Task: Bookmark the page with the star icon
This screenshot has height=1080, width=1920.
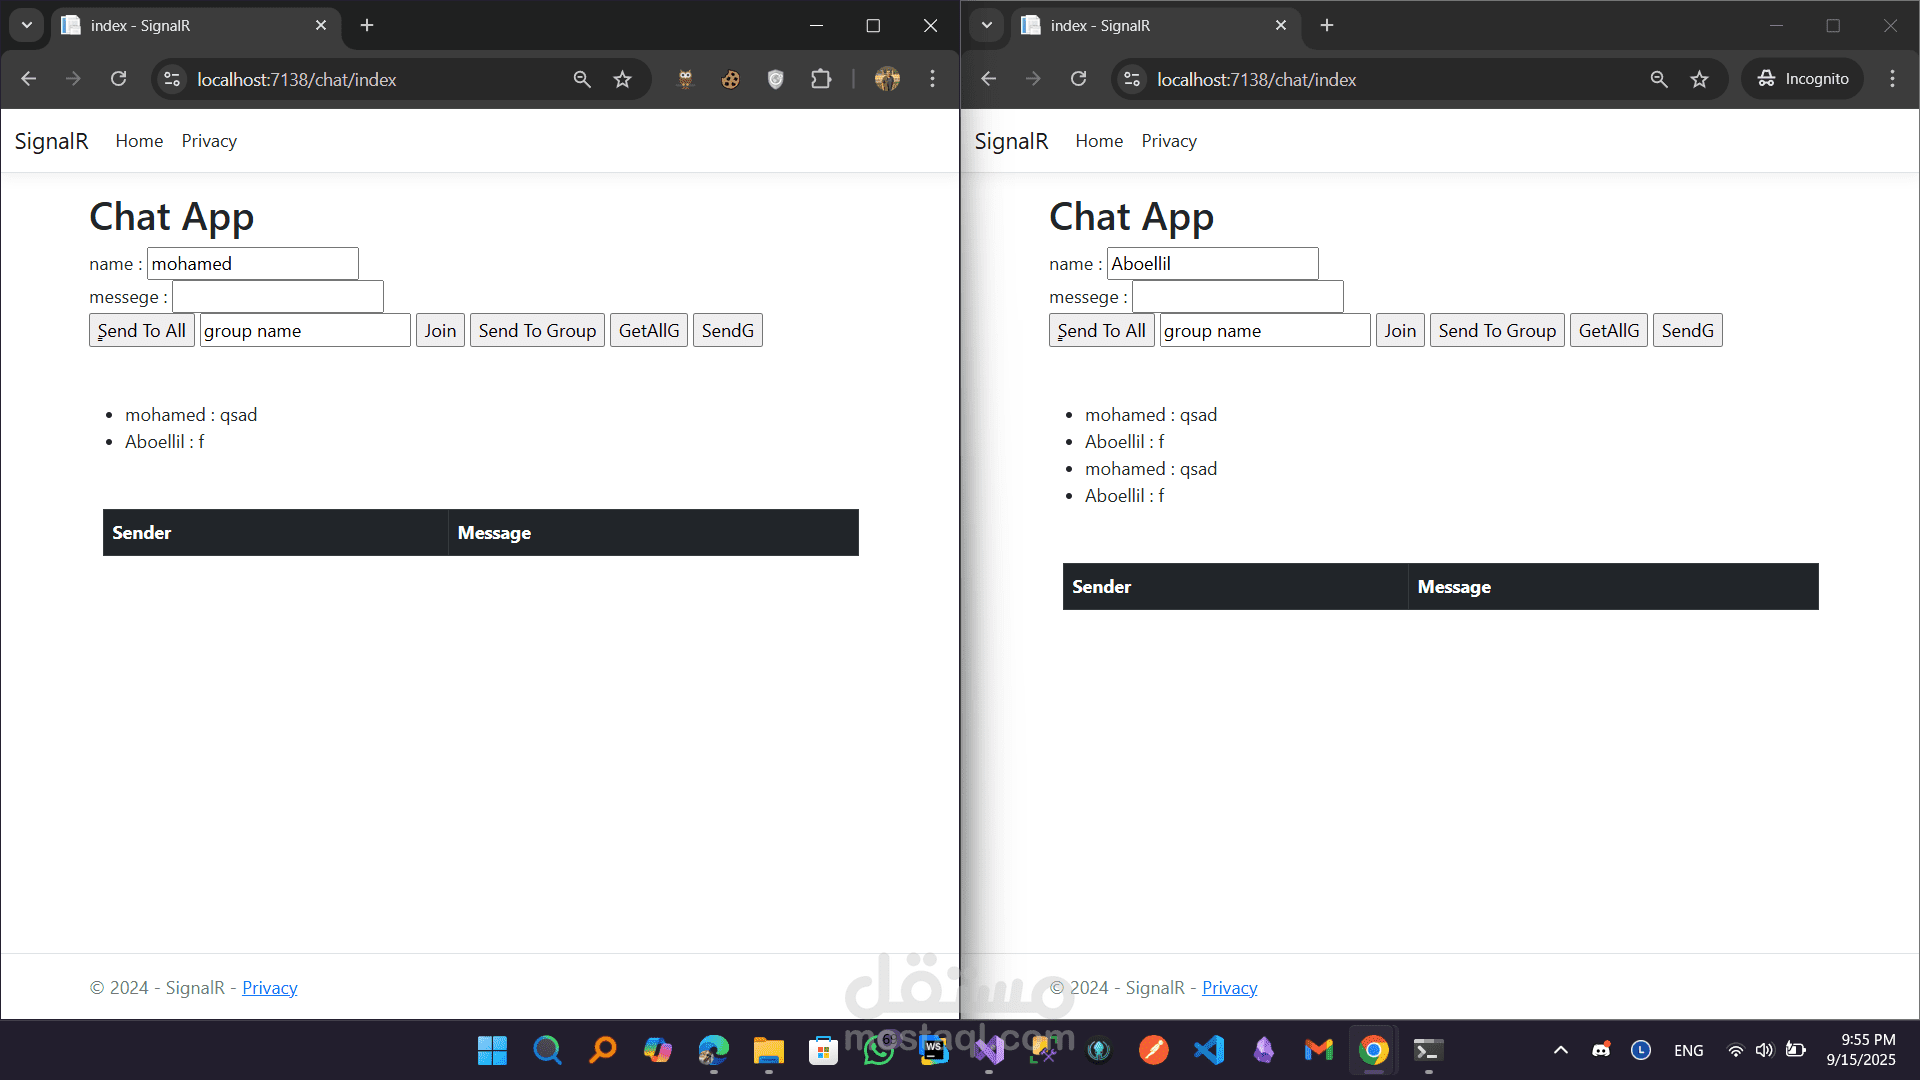Action: pyautogui.click(x=622, y=79)
